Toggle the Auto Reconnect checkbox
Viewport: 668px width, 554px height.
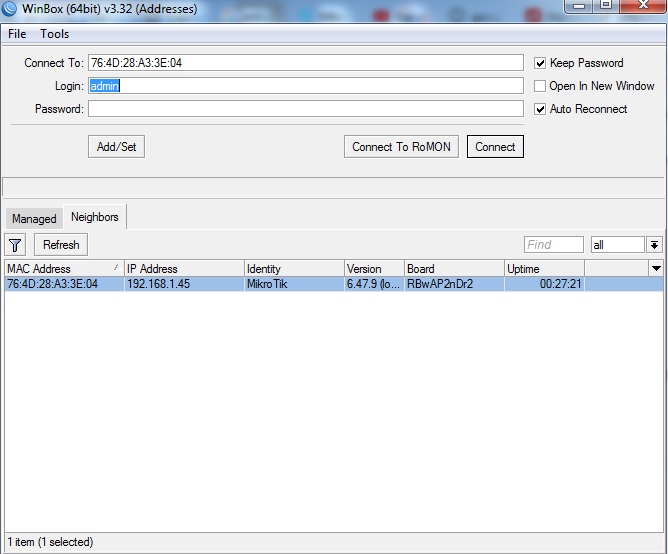click(540, 109)
